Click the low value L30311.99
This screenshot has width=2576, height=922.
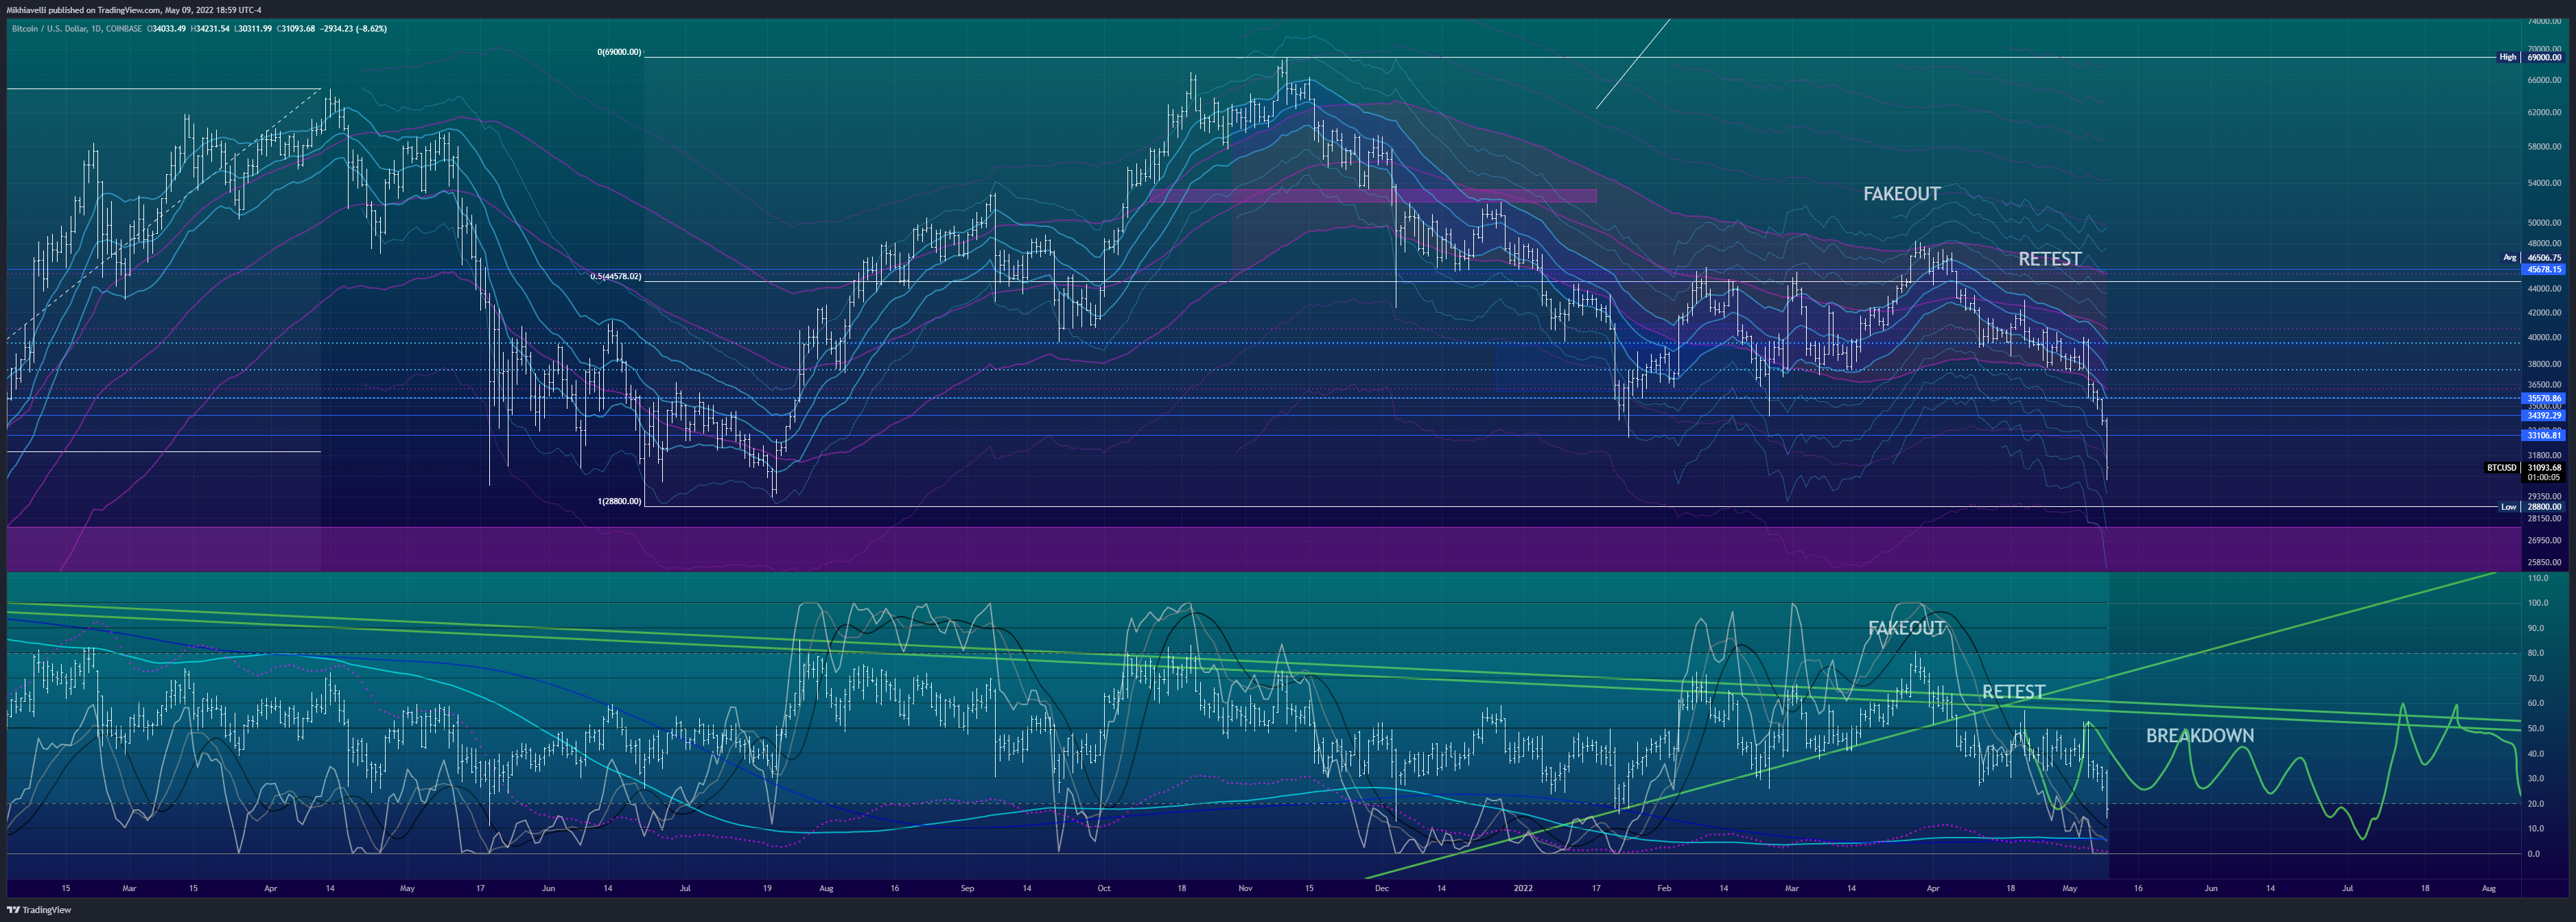(x=253, y=29)
